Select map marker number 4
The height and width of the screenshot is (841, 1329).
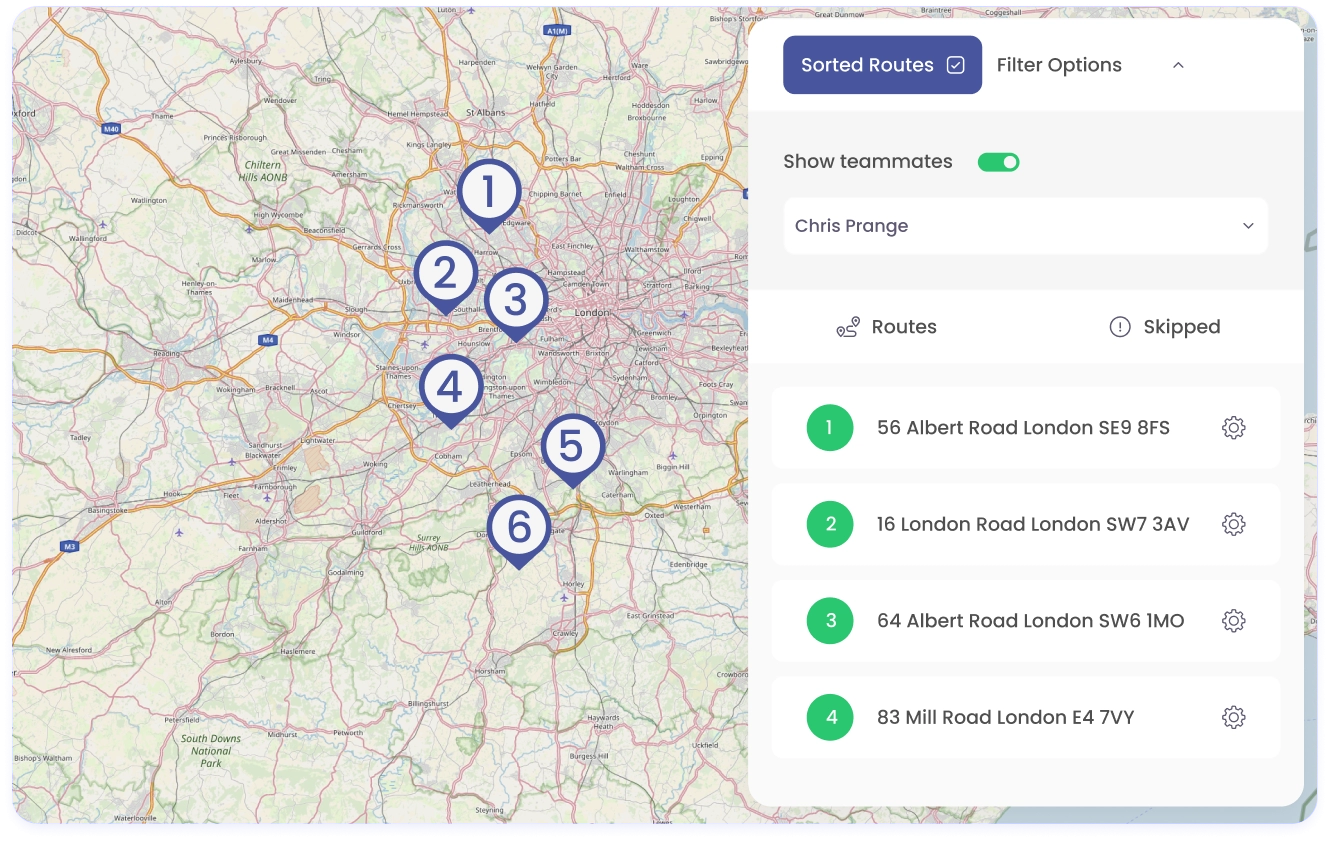451,388
